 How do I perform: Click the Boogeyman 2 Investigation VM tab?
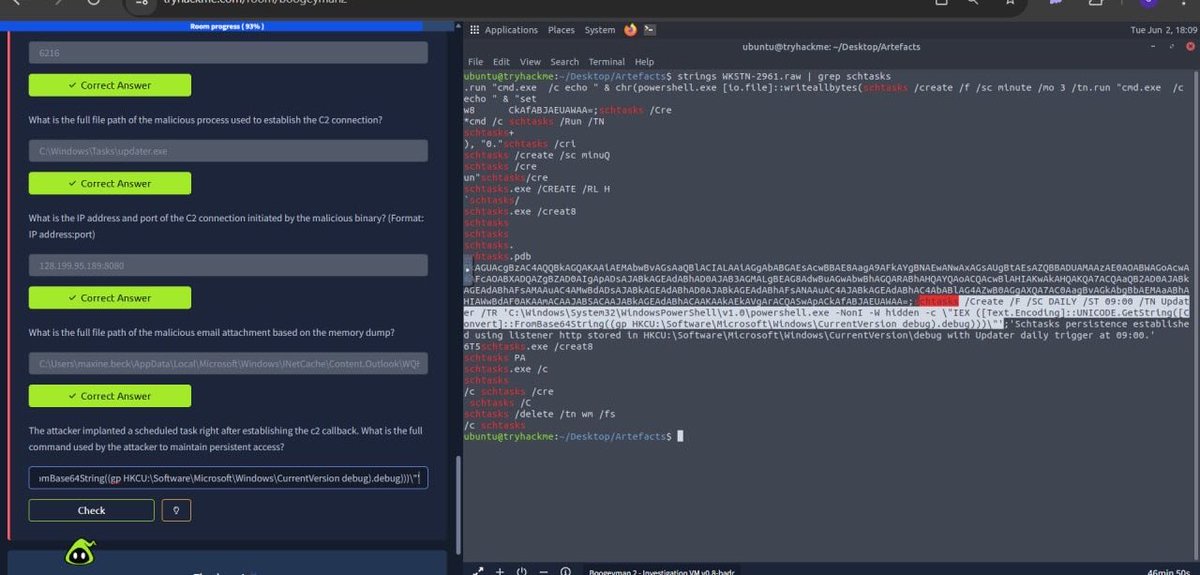(x=664, y=570)
